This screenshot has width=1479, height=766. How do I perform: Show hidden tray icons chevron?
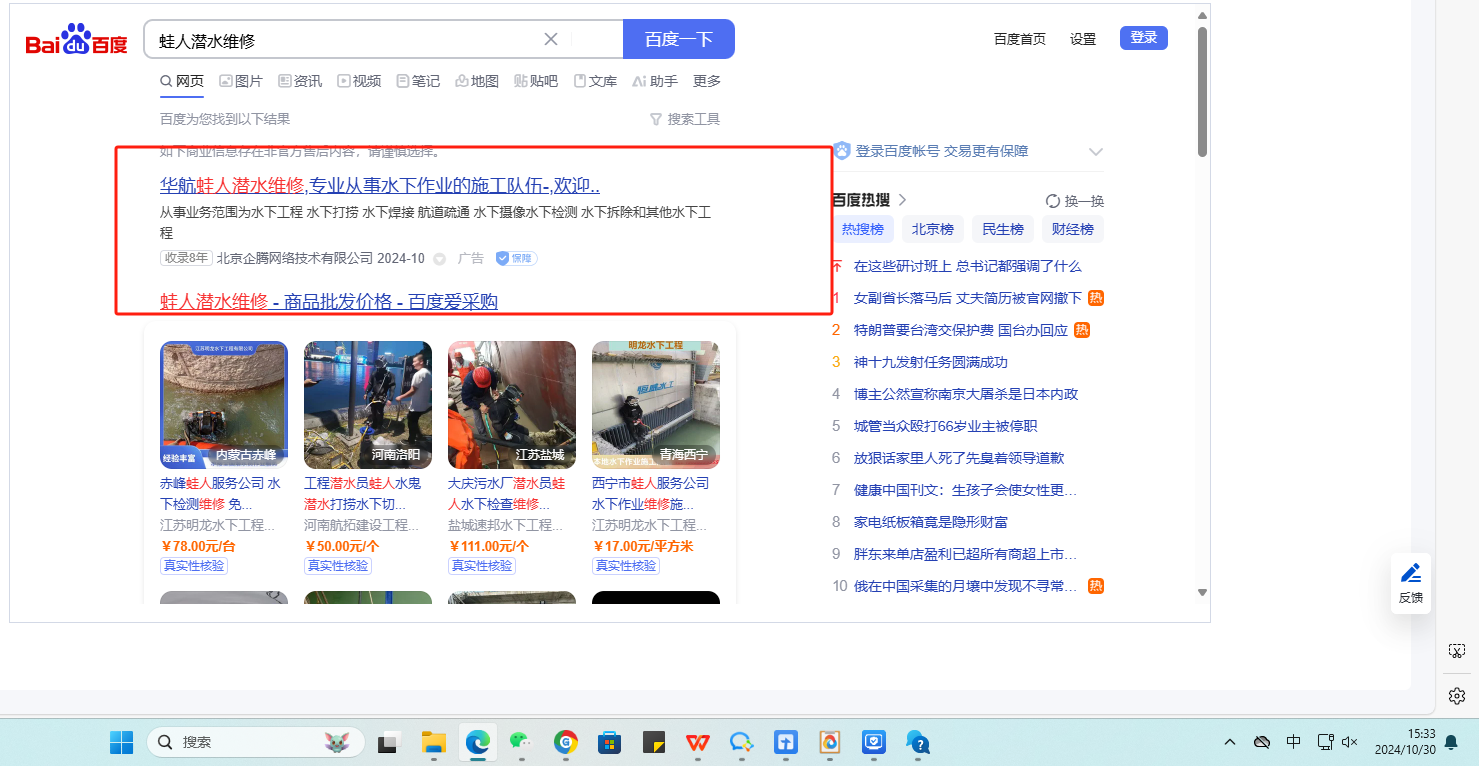point(1231,742)
